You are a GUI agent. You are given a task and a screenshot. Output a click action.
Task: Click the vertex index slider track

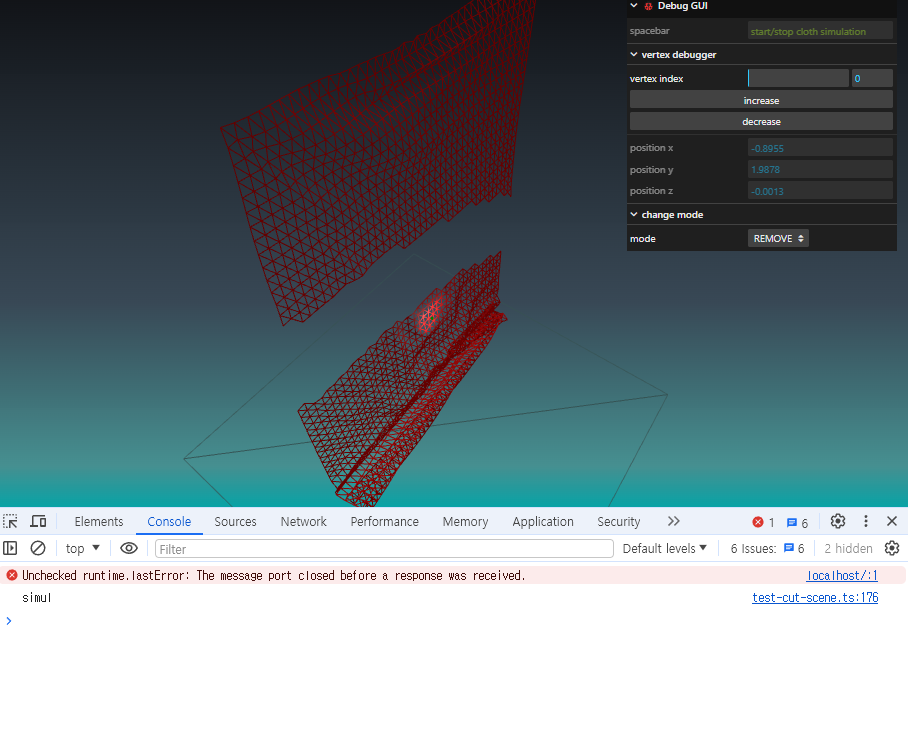[798, 78]
